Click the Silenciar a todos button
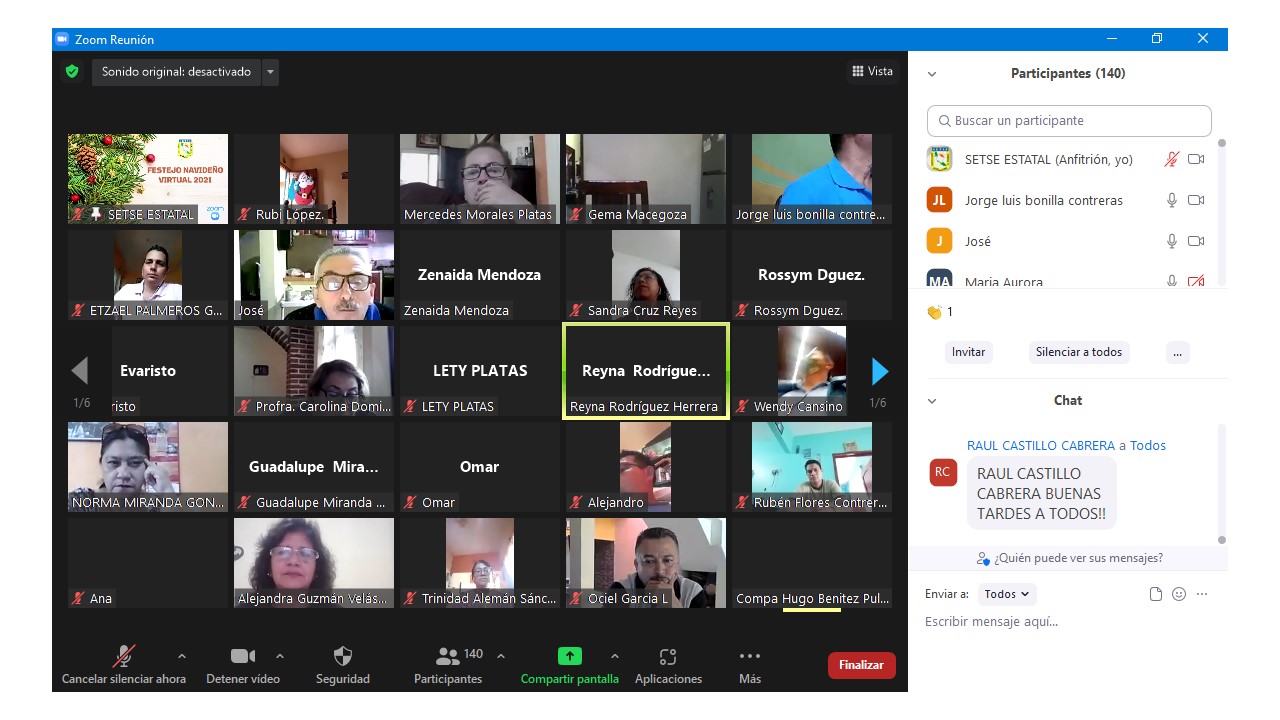Screen dimensions: 1280x720 1078,352
